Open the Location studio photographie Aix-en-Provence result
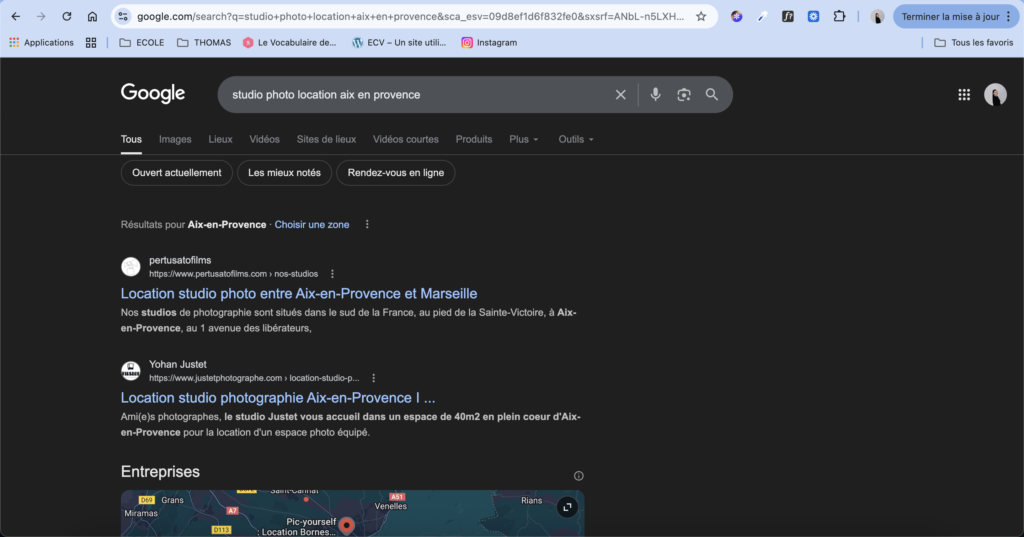 (278, 398)
